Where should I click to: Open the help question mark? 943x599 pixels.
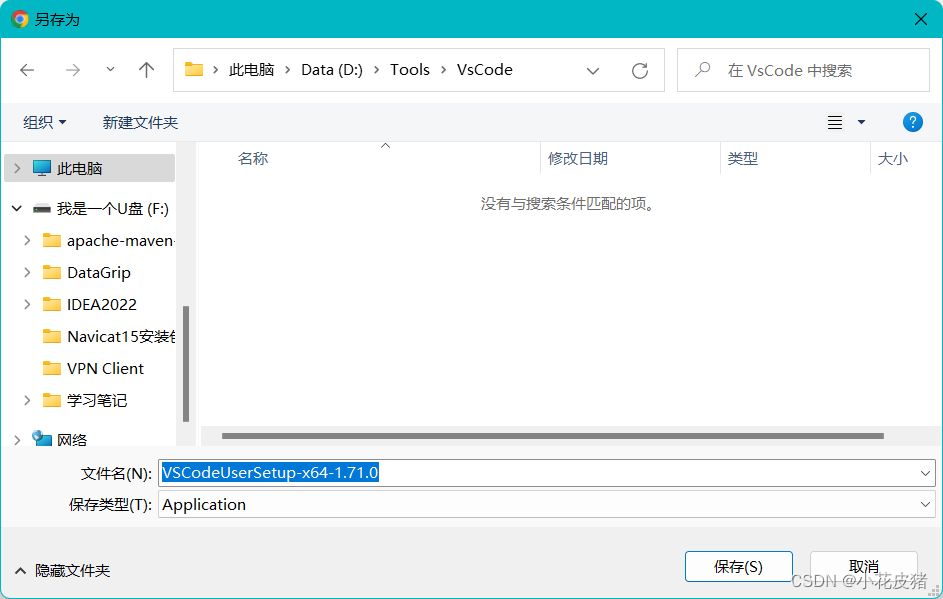(912, 121)
